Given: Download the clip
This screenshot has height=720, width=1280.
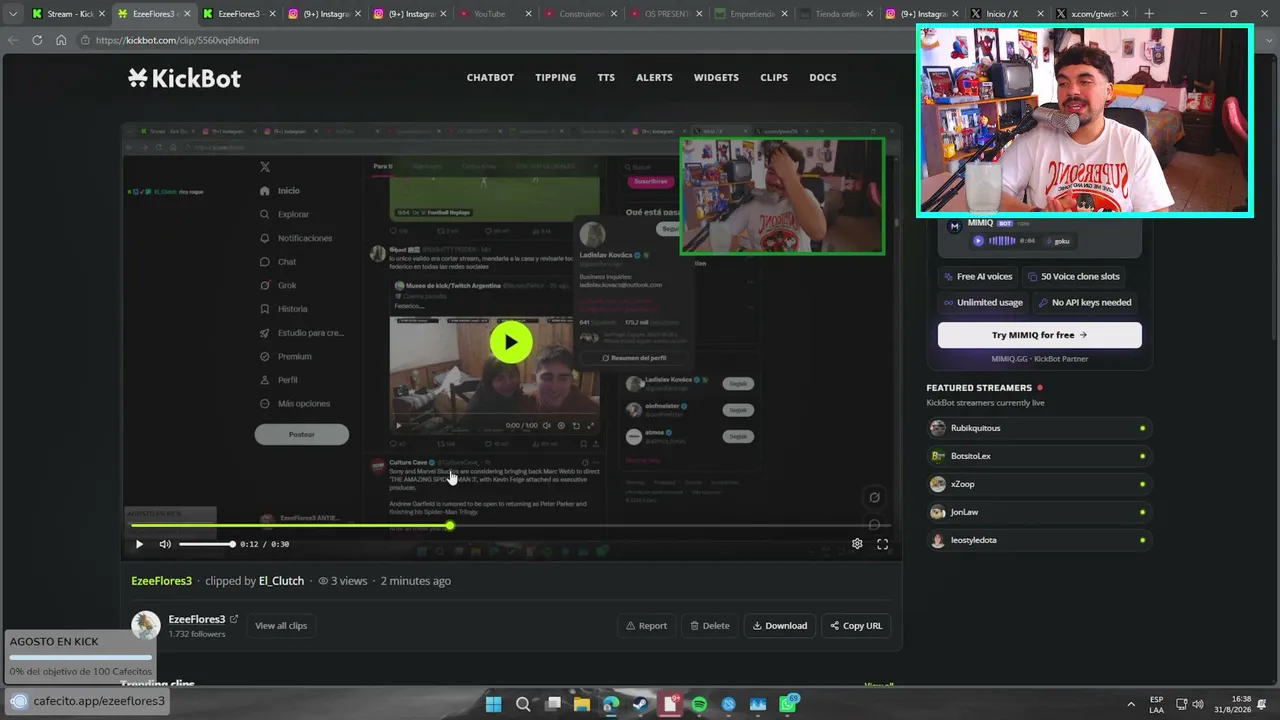Looking at the screenshot, I should click(x=780, y=626).
